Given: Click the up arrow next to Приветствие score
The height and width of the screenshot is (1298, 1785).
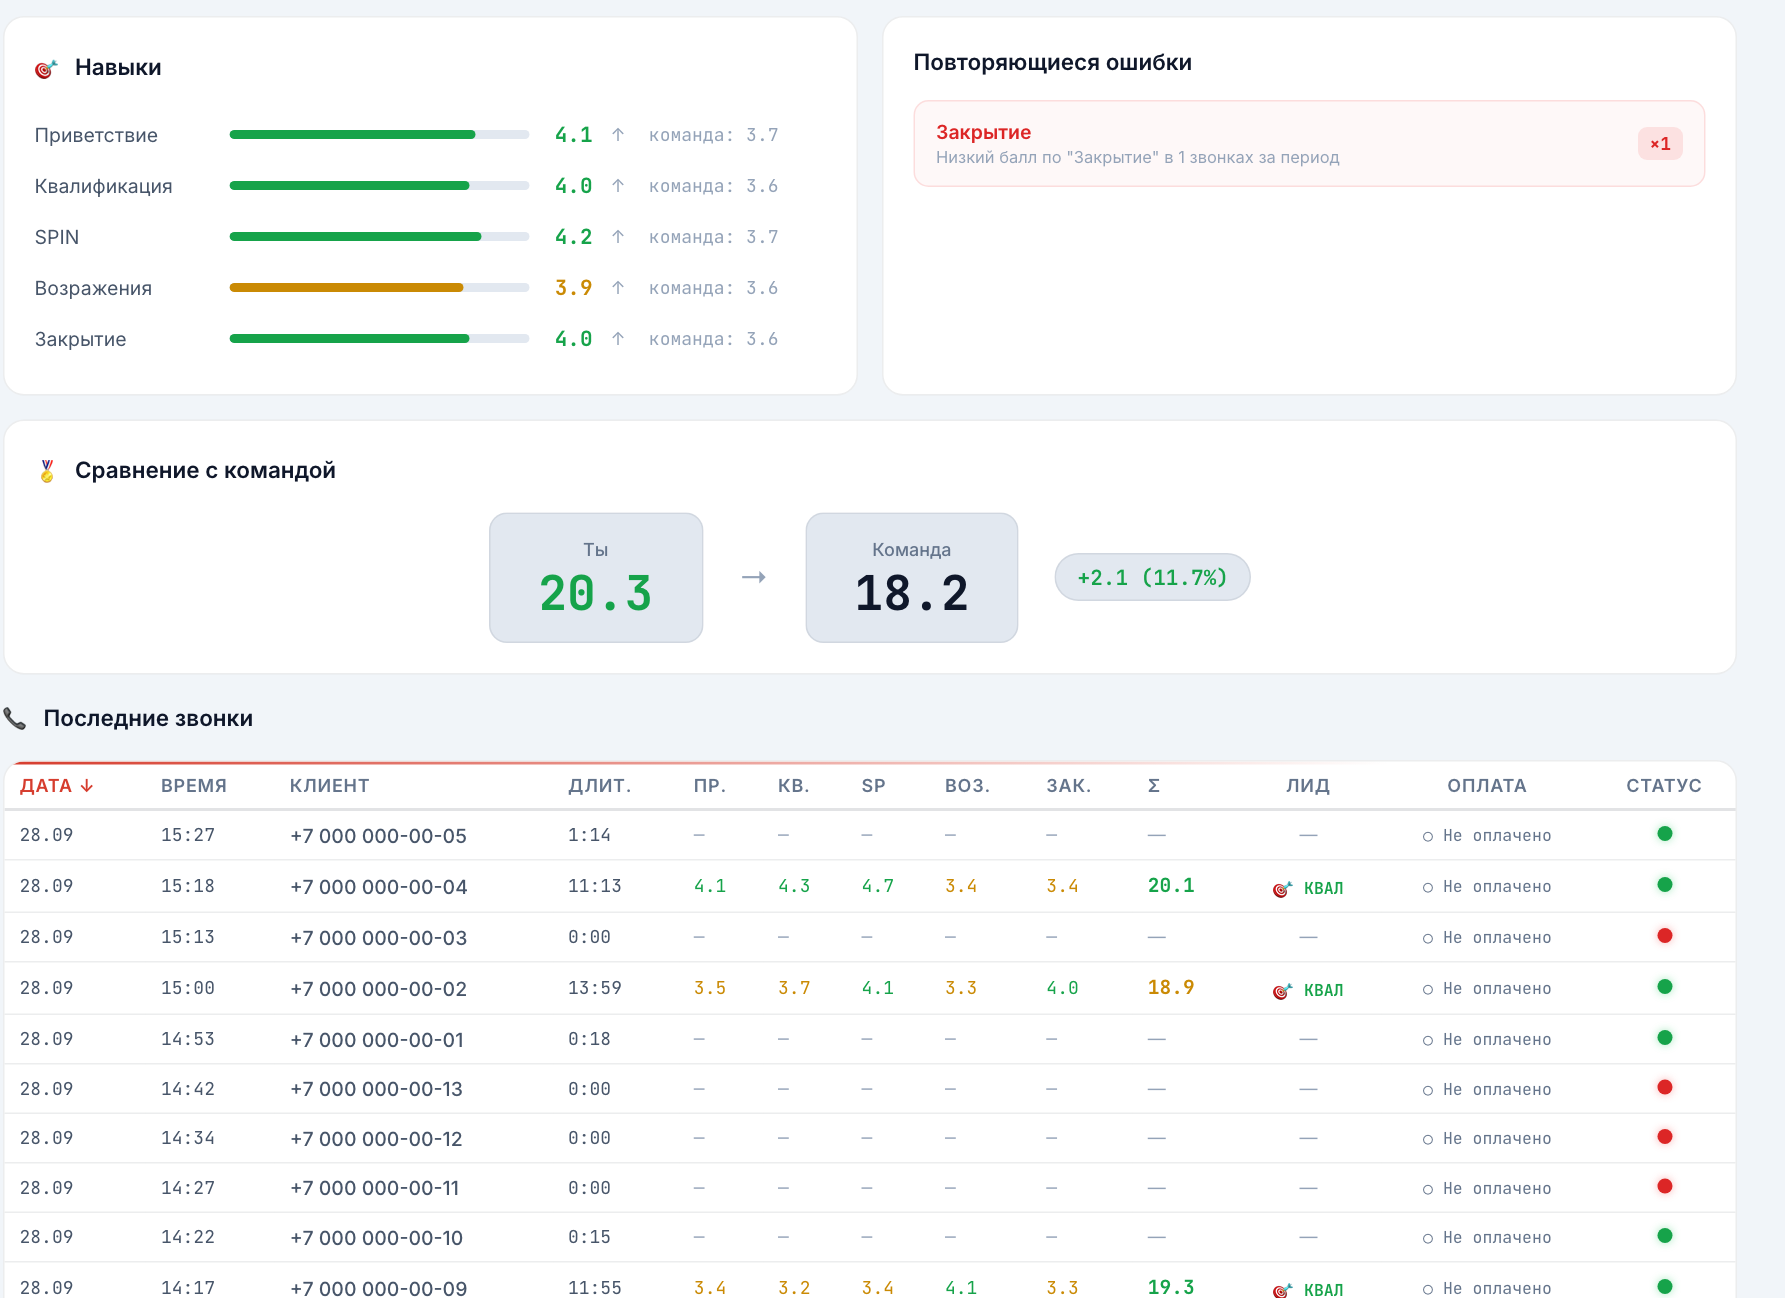Looking at the screenshot, I should pyautogui.click(x=618, y=135).
